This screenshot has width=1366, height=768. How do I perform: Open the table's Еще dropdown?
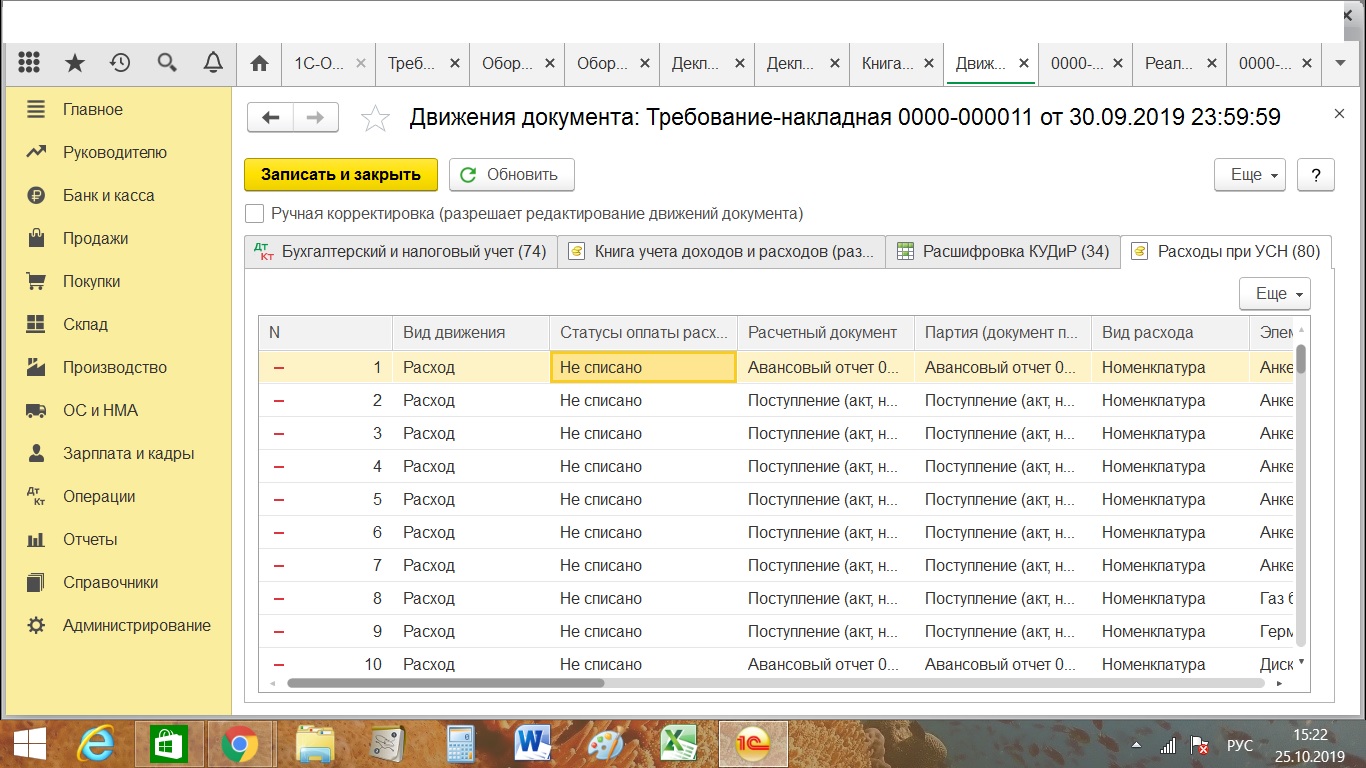pyautogui.click(x=1274, y=294)
